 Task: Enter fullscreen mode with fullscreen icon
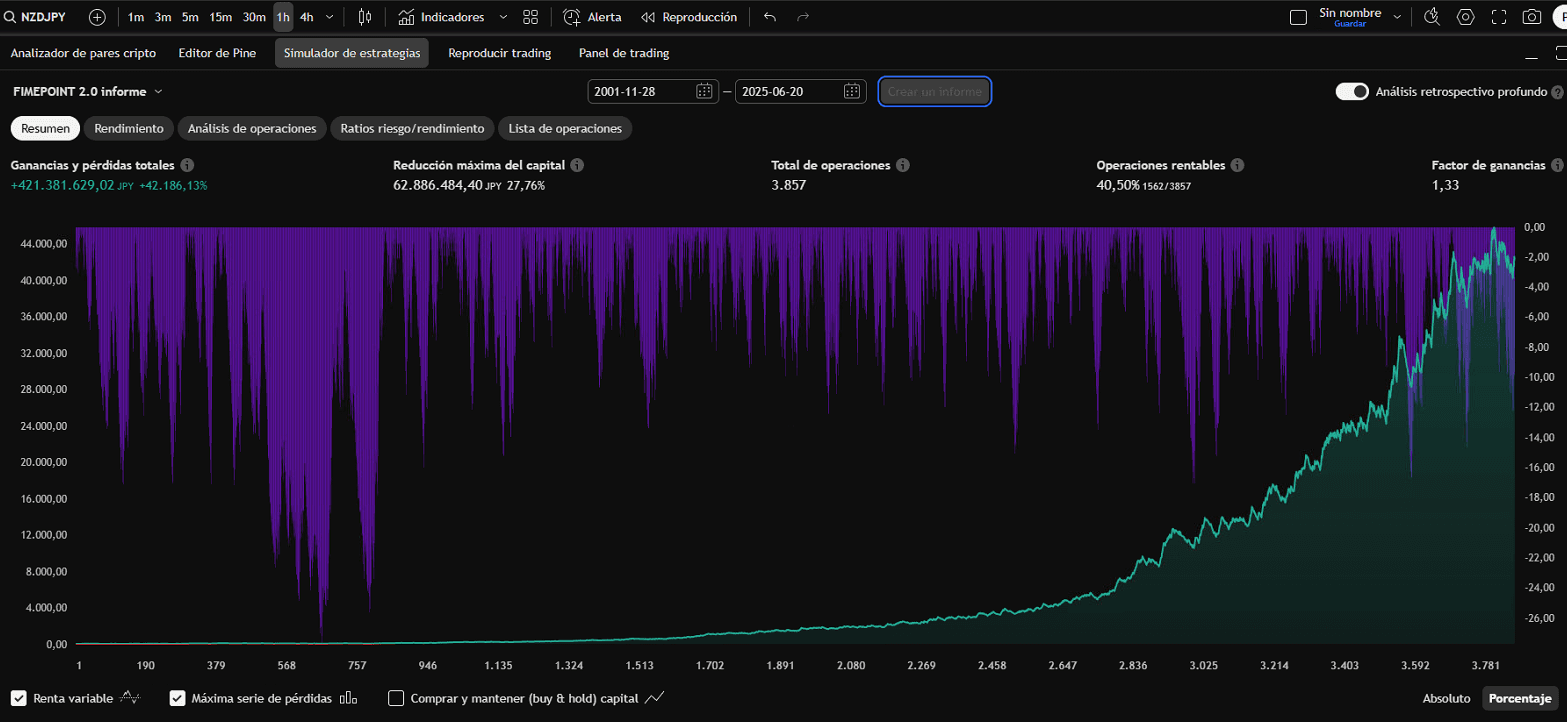point(1498,17)
